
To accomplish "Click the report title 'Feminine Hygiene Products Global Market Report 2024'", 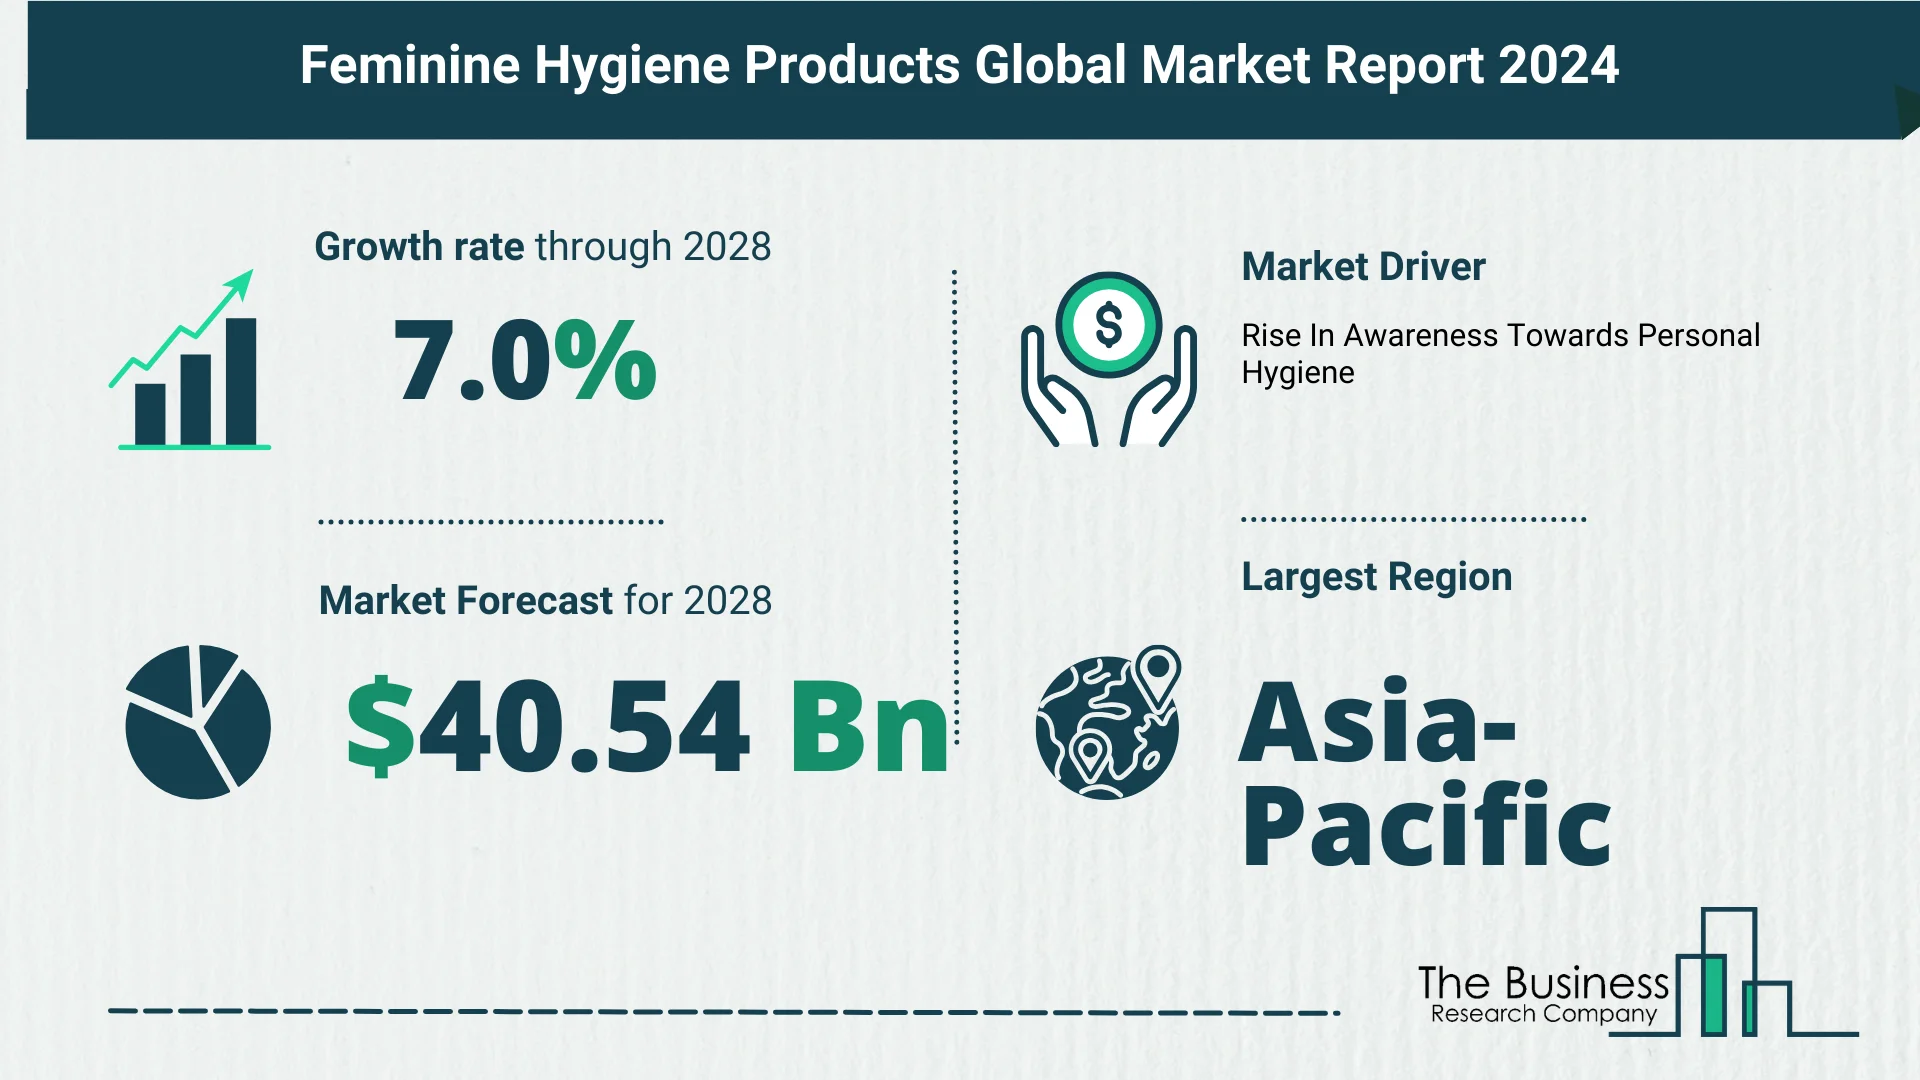I will [x=959, y=66].
